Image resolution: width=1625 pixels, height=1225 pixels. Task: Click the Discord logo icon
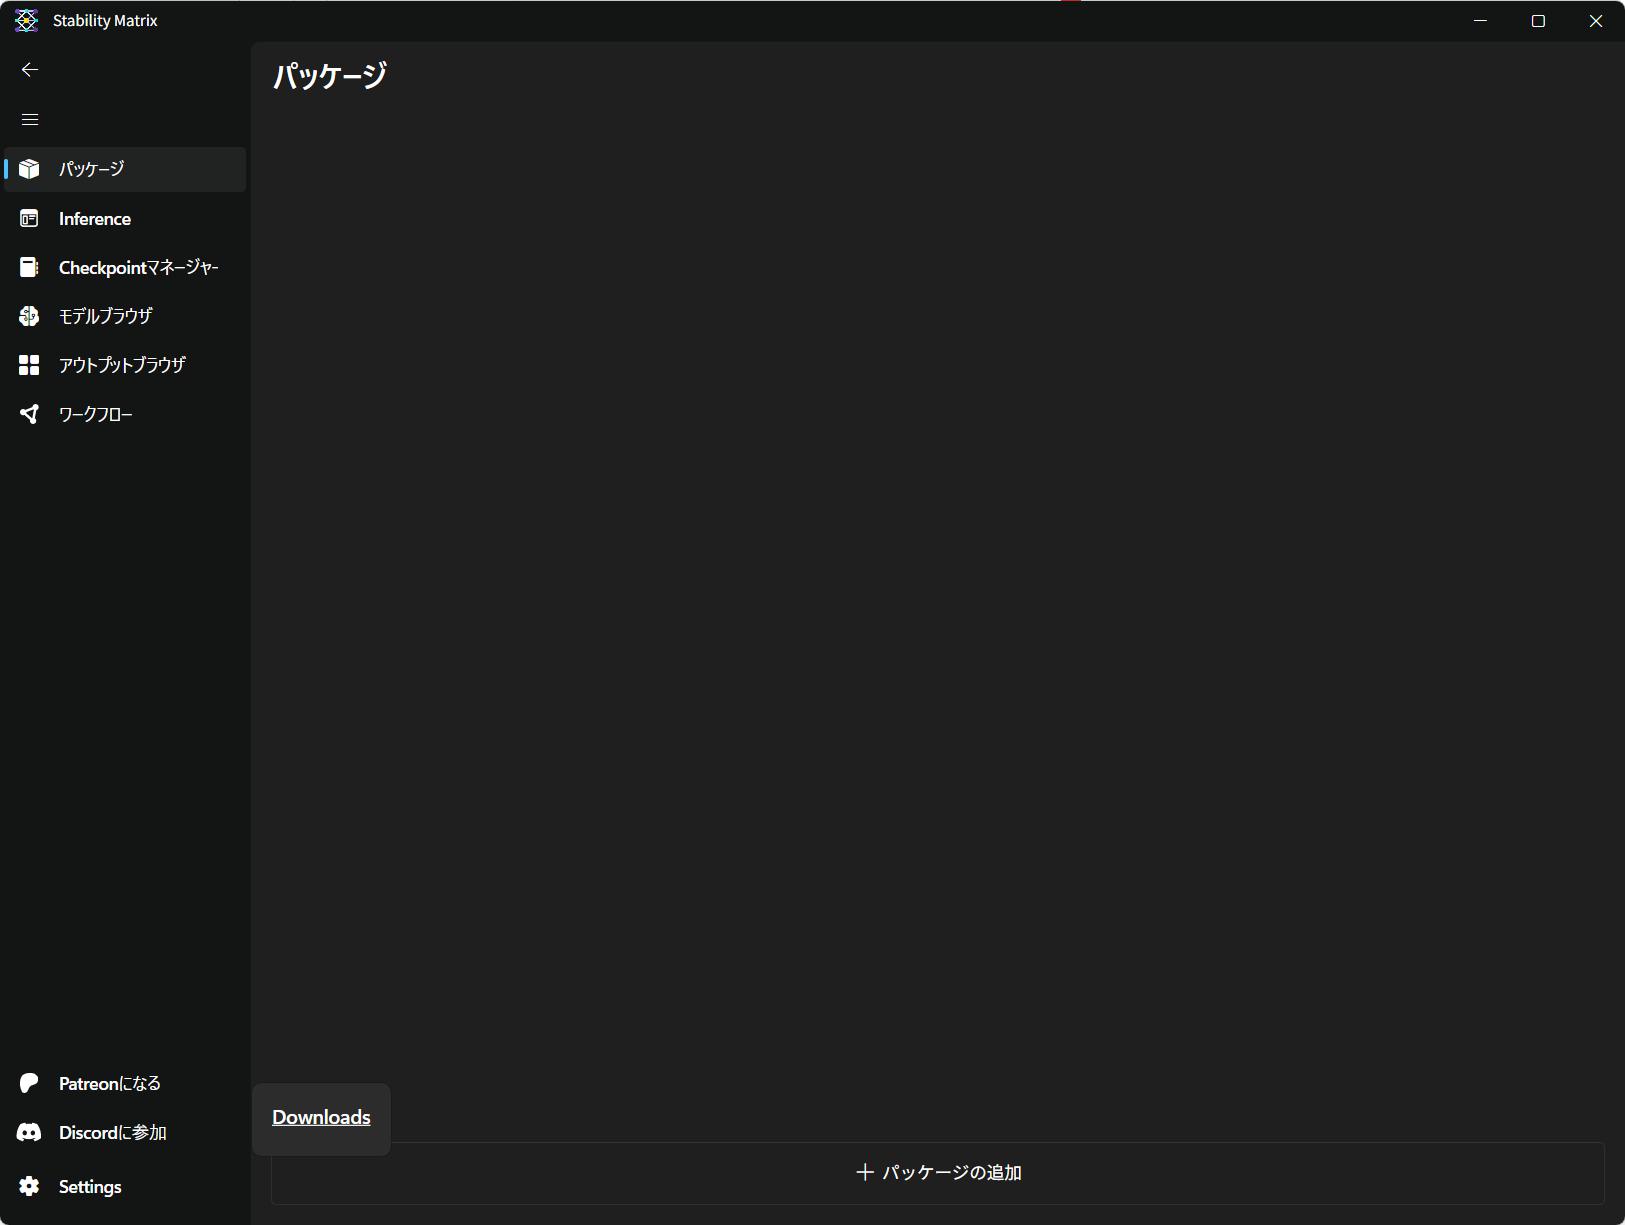29,1132
